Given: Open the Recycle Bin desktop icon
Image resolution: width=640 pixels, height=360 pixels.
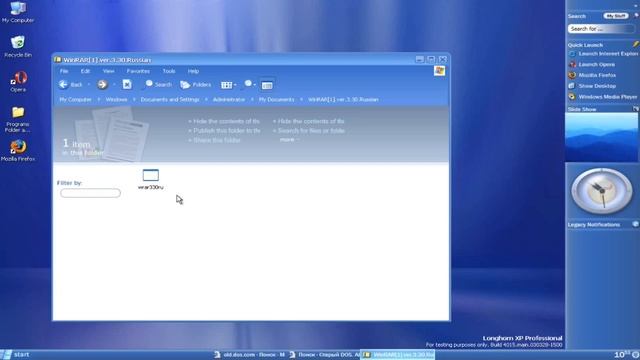Looking at the screenshot, I should pos(18,47).
